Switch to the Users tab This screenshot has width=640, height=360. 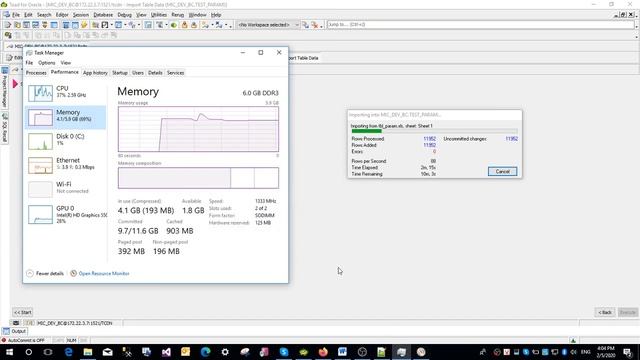pos(138,73)
